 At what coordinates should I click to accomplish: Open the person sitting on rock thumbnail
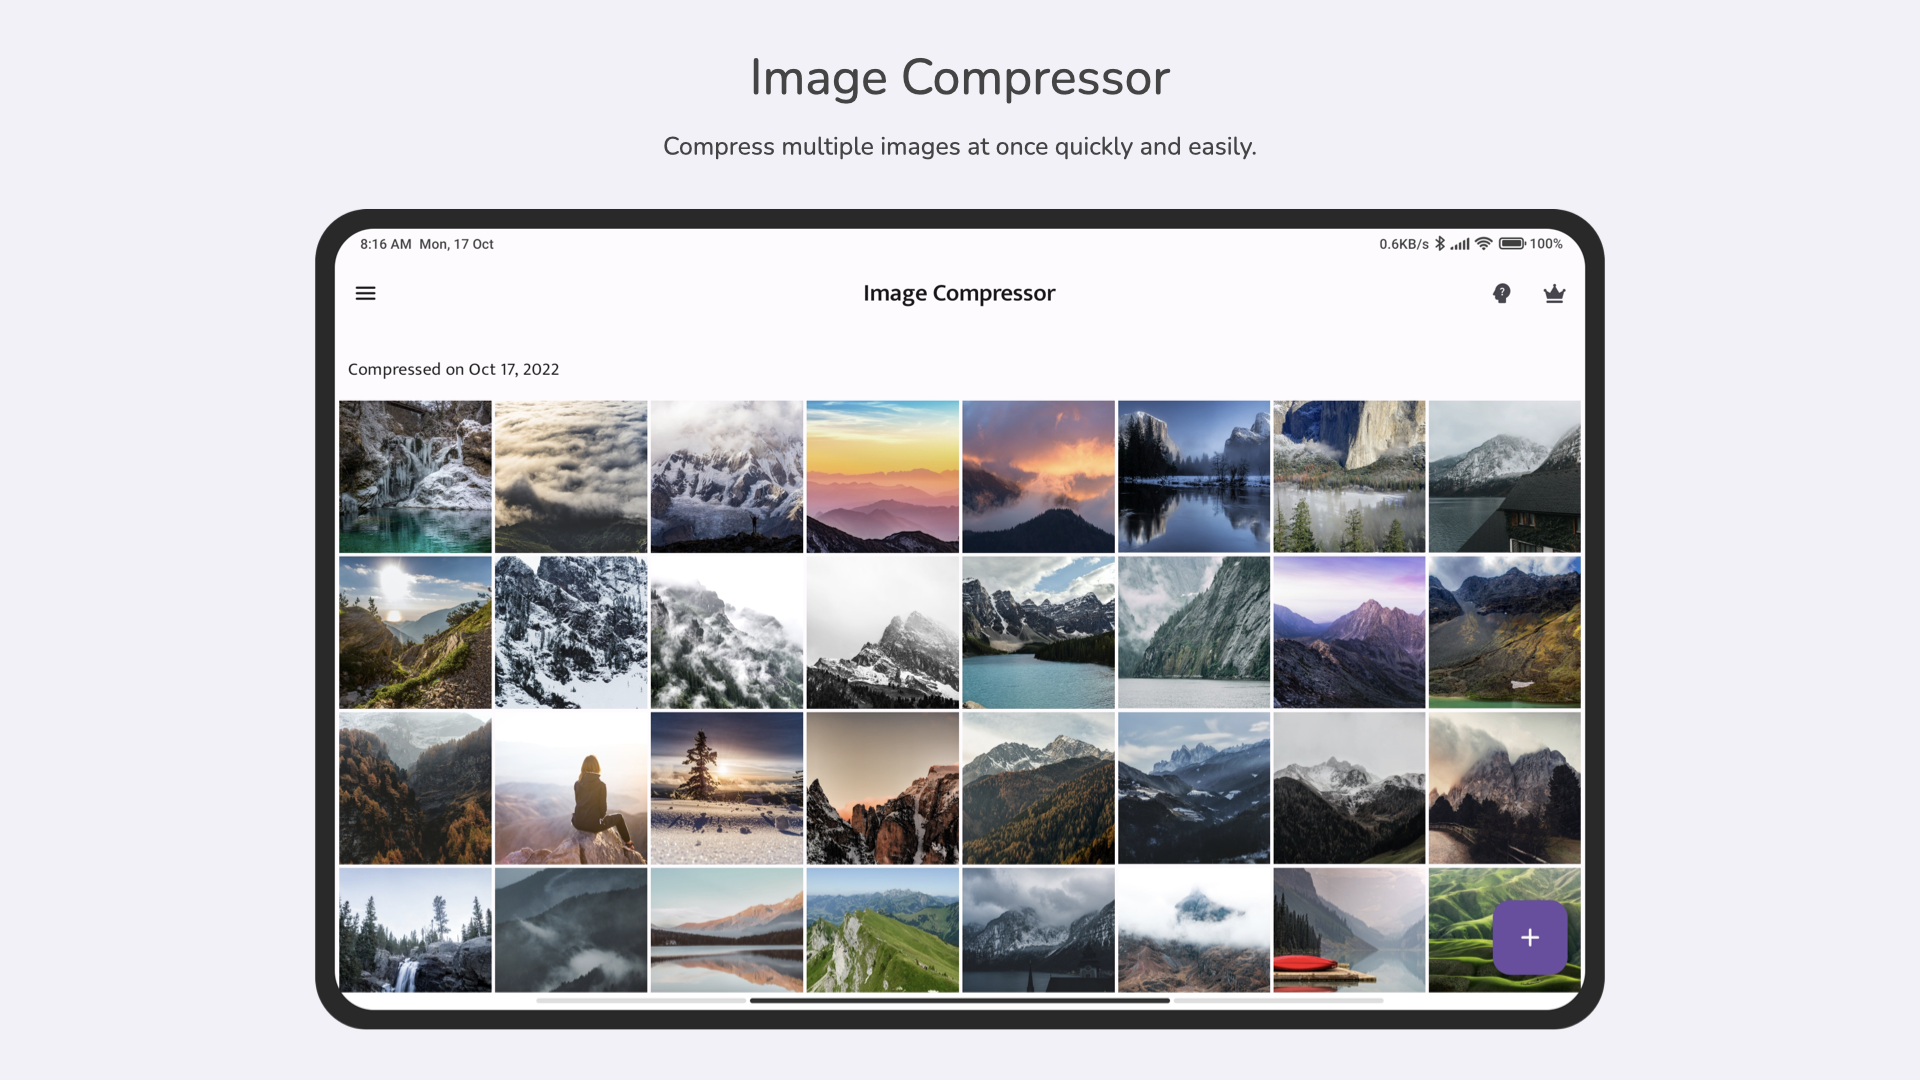pyautogui.click(x=571, y=788)
